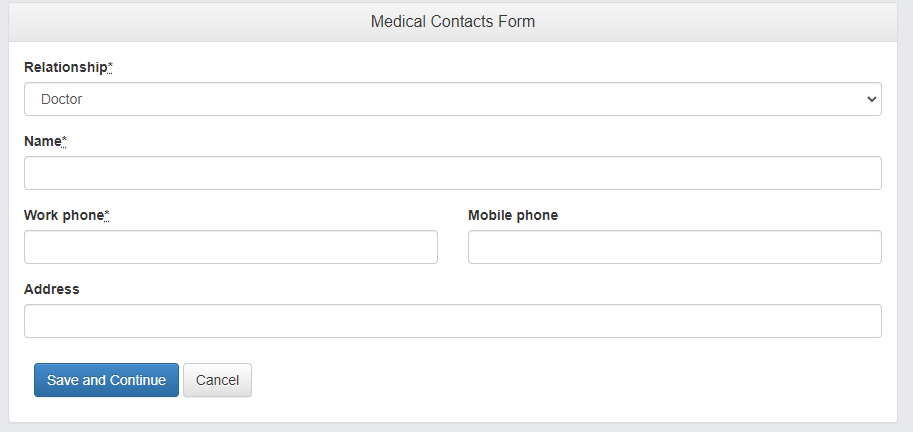Click the required asterisk beside Relationship

point(110,67)
